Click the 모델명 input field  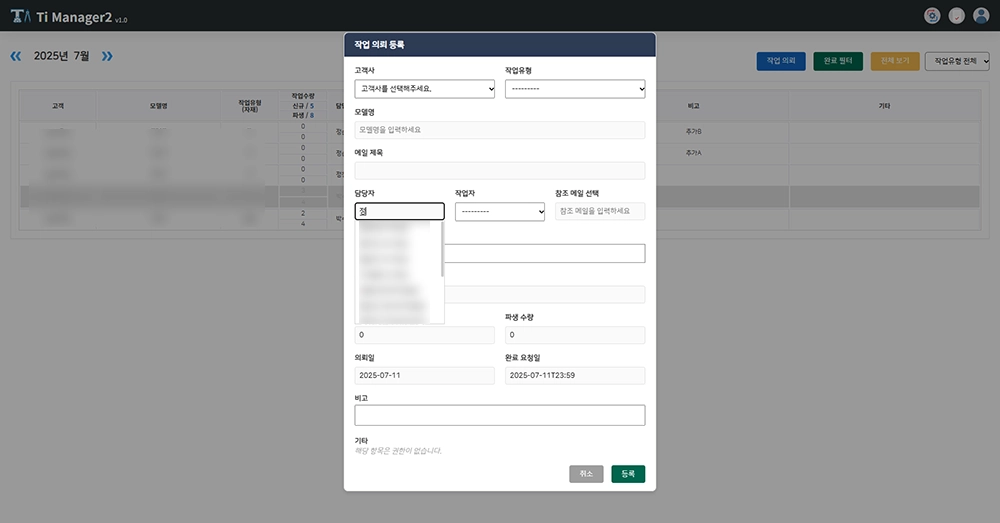(x=500, y=129)
